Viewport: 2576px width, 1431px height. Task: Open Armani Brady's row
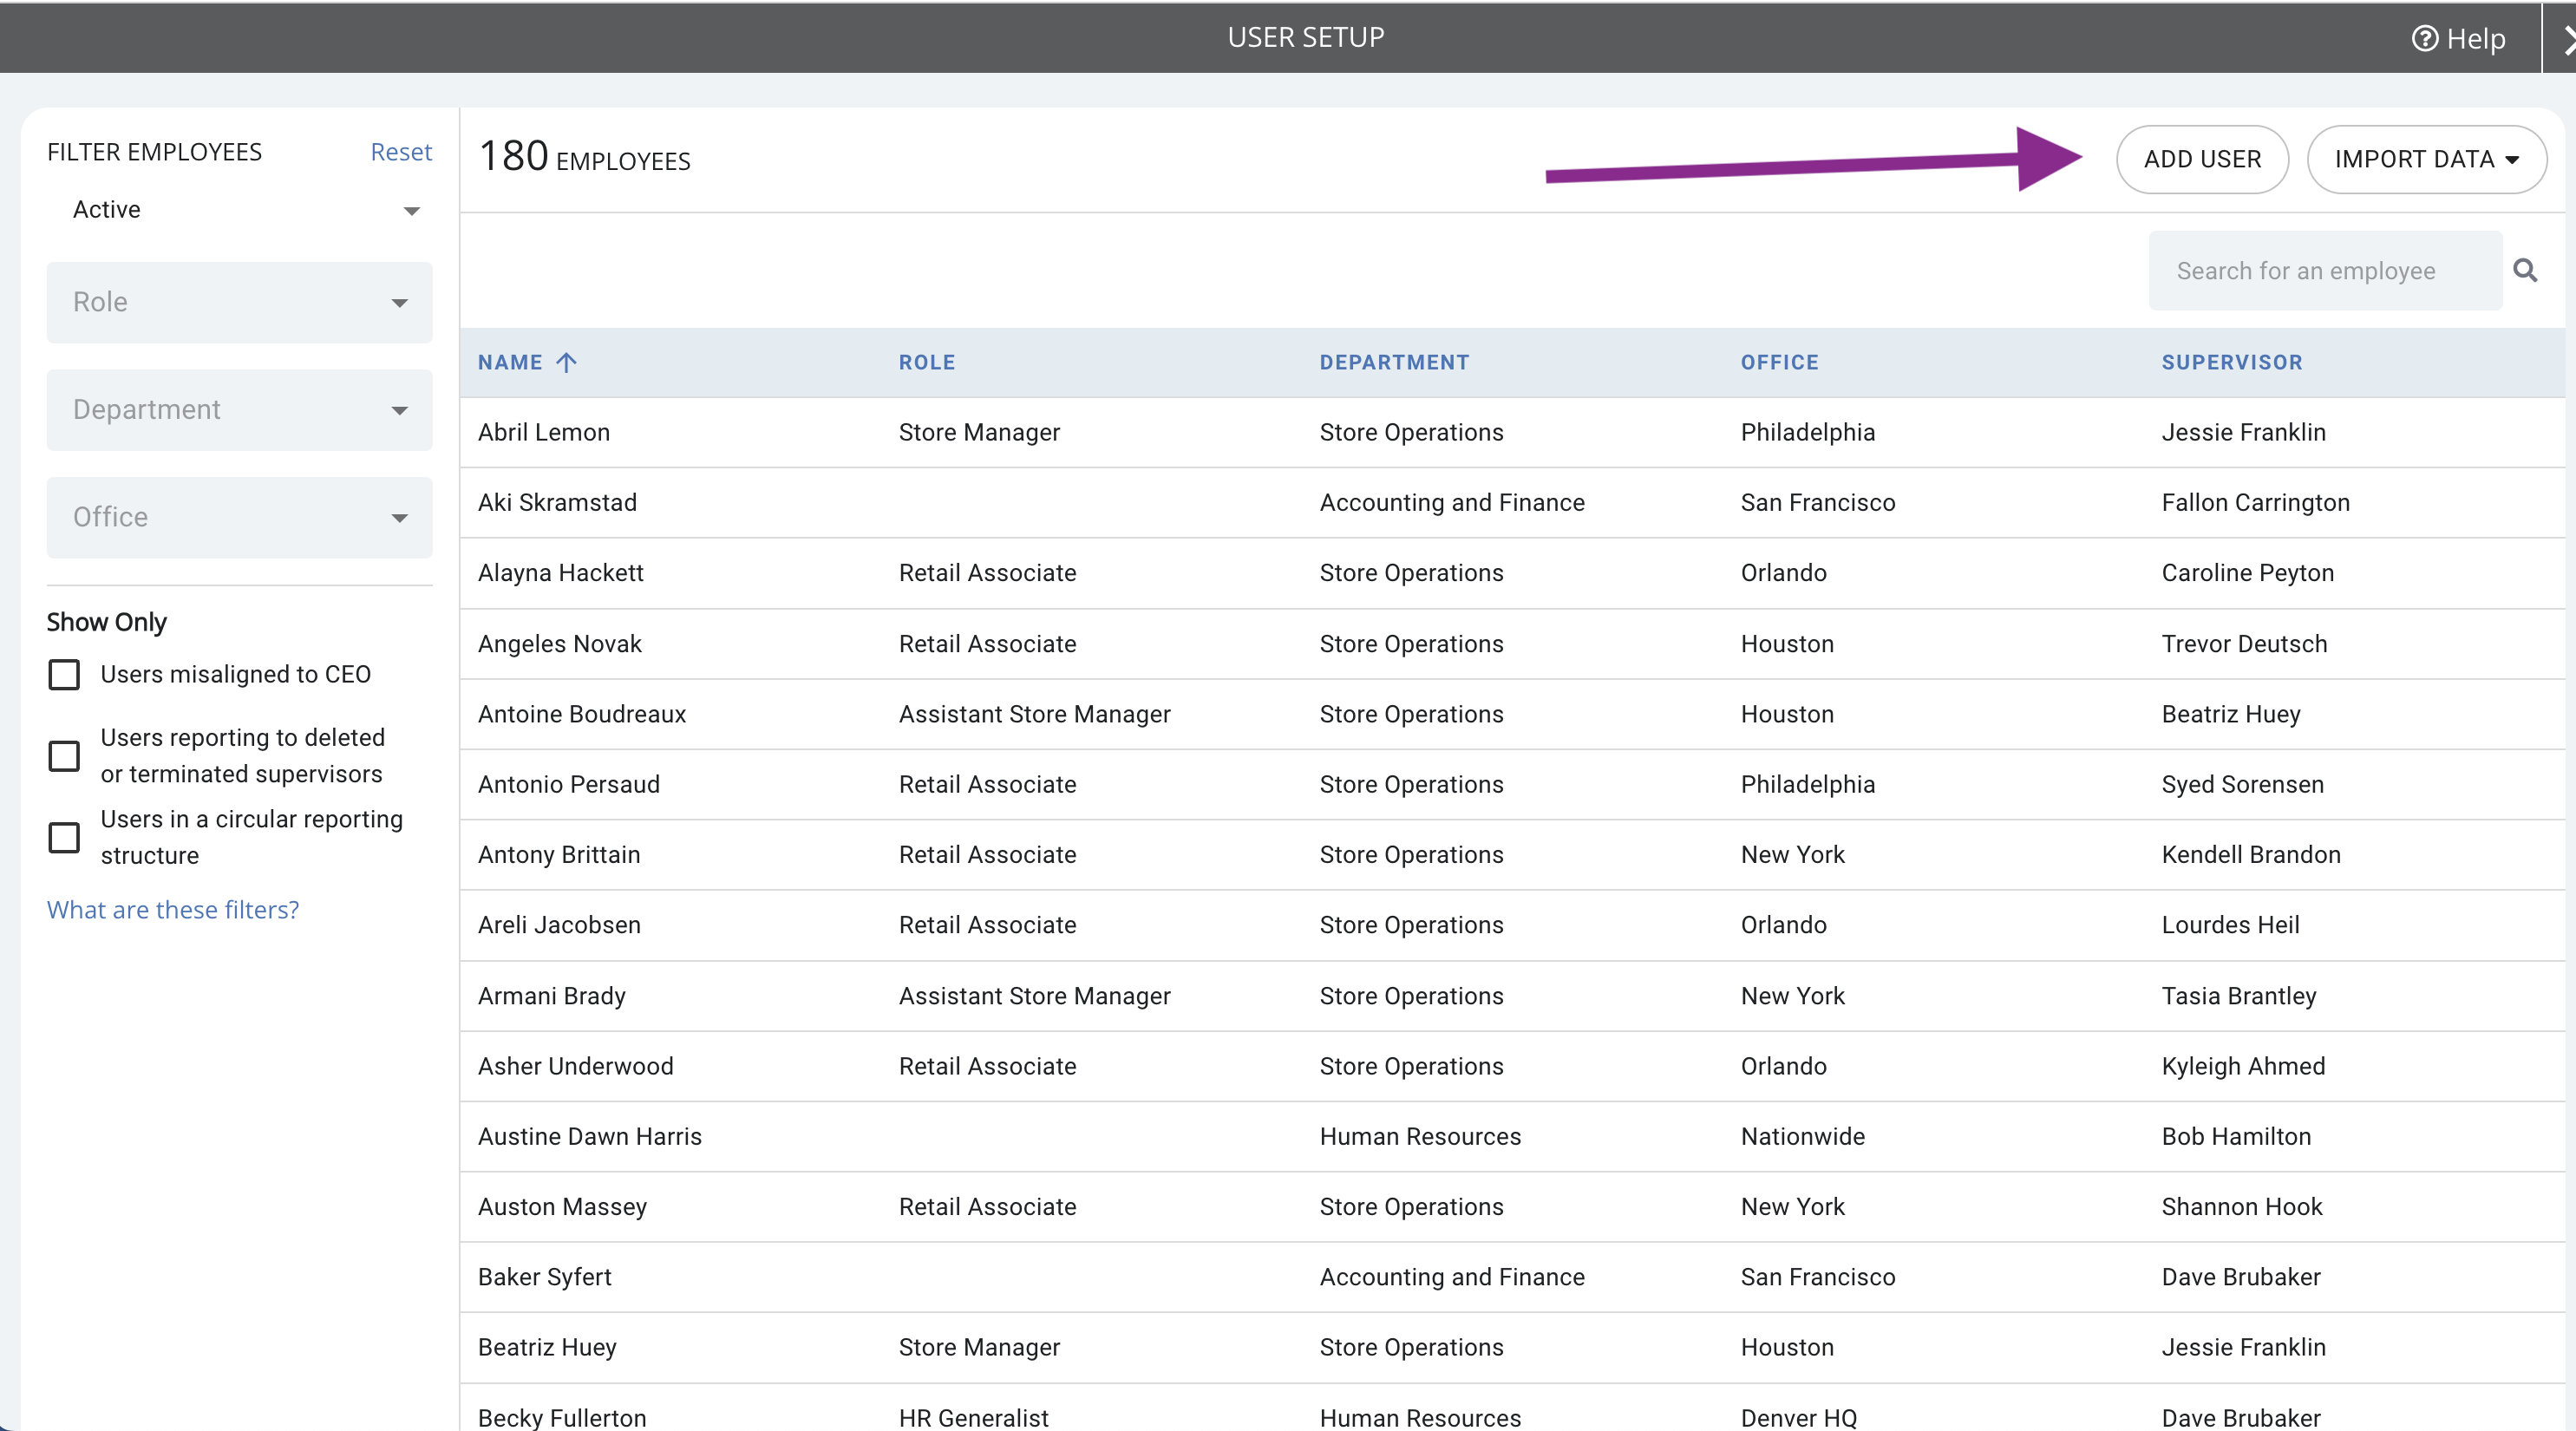tap(1512, 996)
